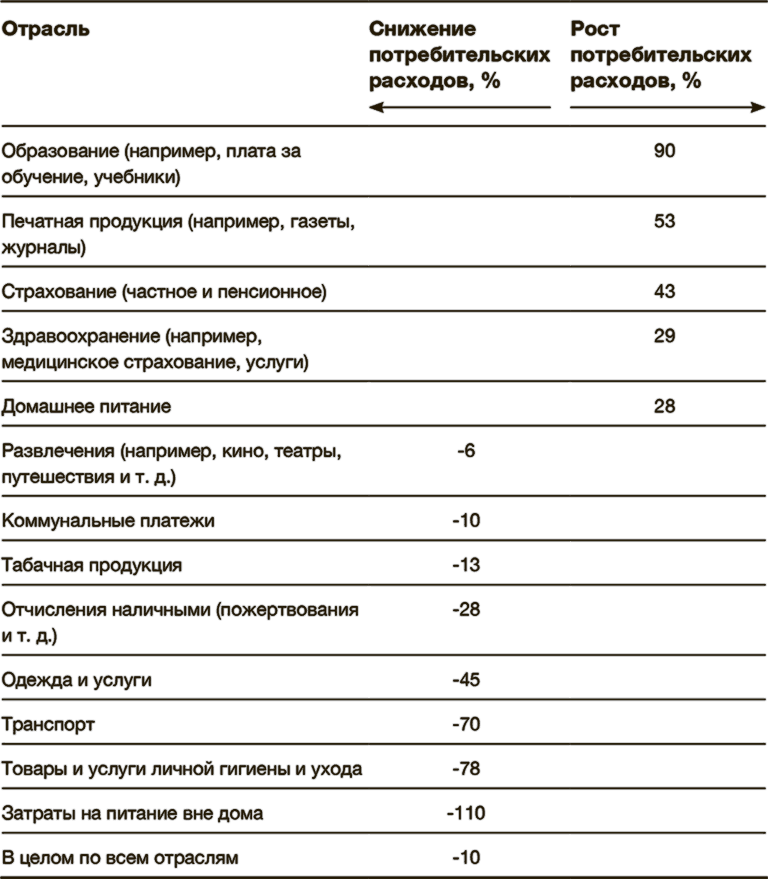Click the -110 value for eating out

[x=465, y=813]
